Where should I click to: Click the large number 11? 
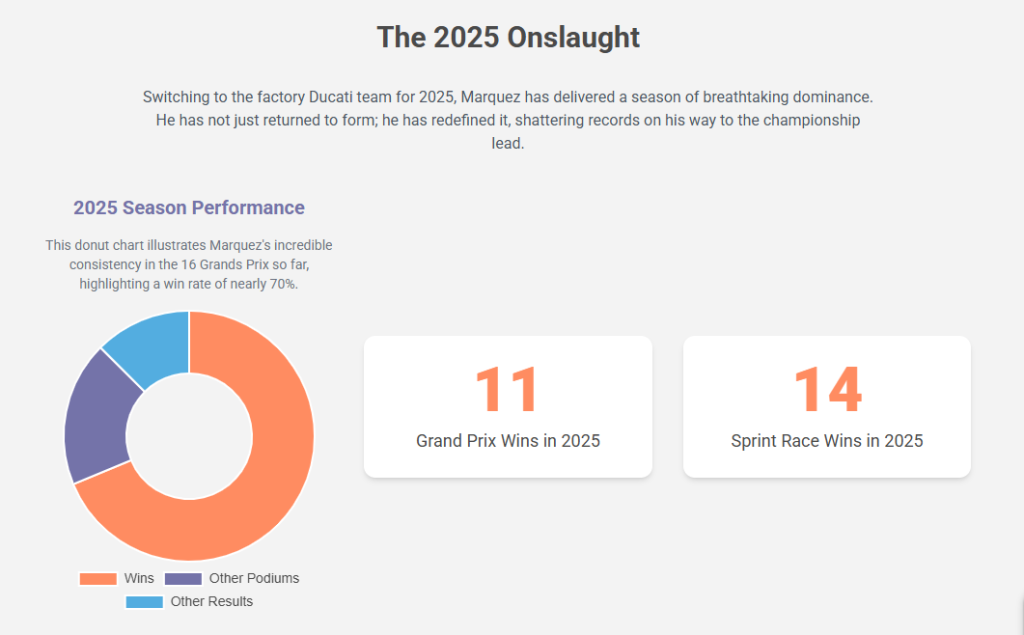(x=507, y=390)
